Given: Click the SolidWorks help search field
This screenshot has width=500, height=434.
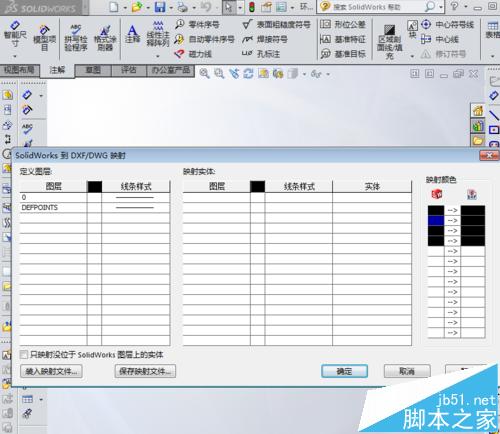Looking at the screenshot, I should pyautogui.click(x=377, y=7).
